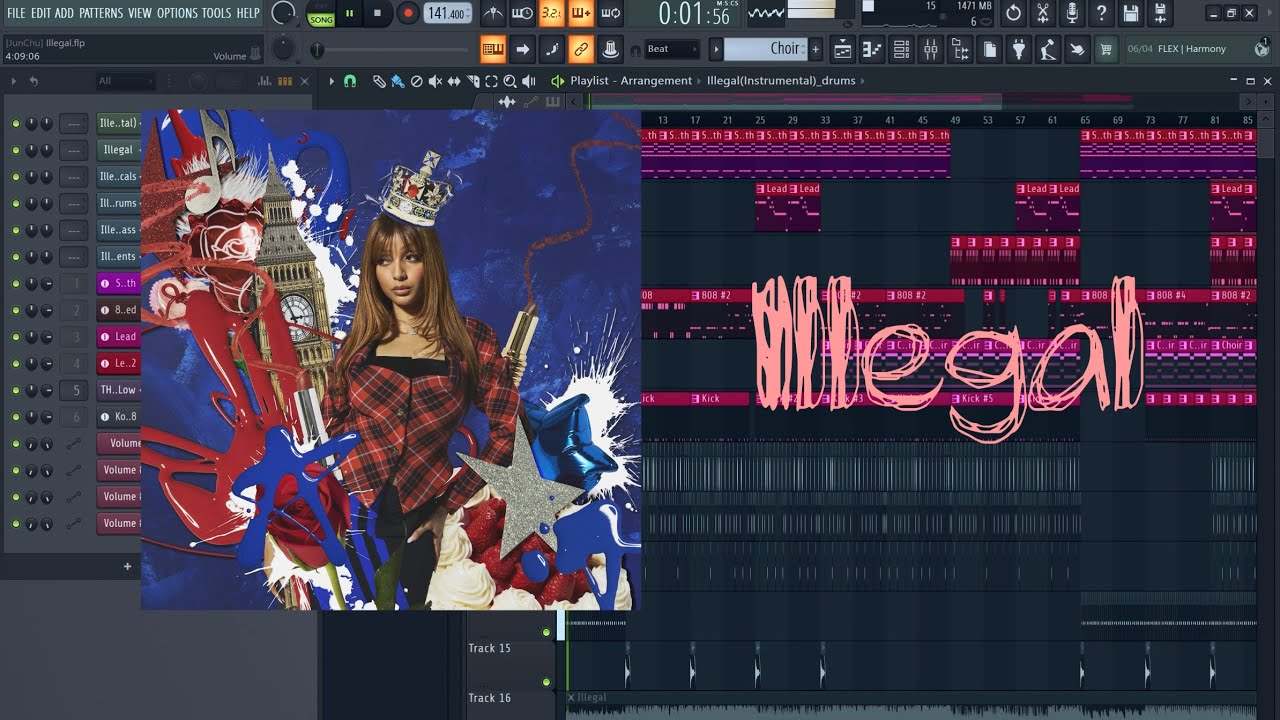The width and height of the screenshot is (1280, 720).
Task: Expand the Illegal(Instrumental)_drums breadcrumb arrow
Action: pyautogui.click(x=863, y=81)
